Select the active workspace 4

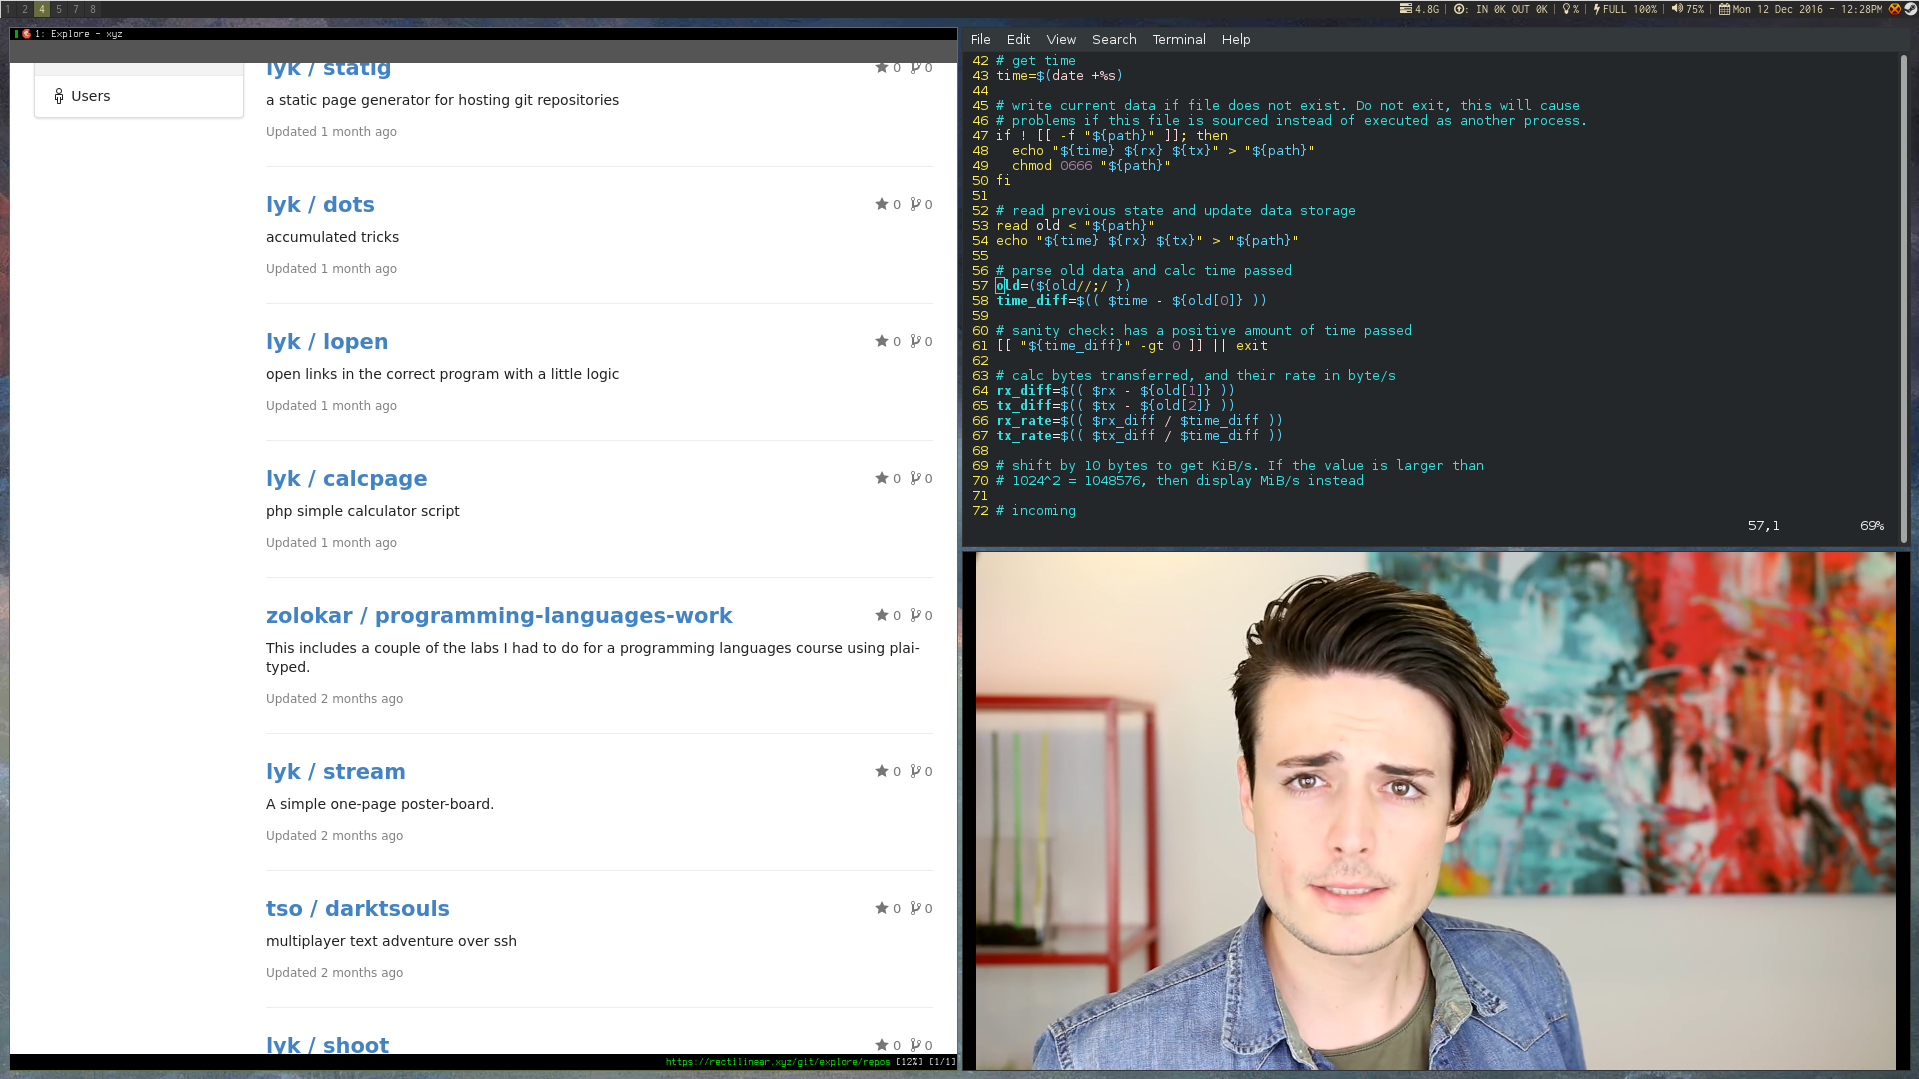pyautogui.click(x=42, y=9)
